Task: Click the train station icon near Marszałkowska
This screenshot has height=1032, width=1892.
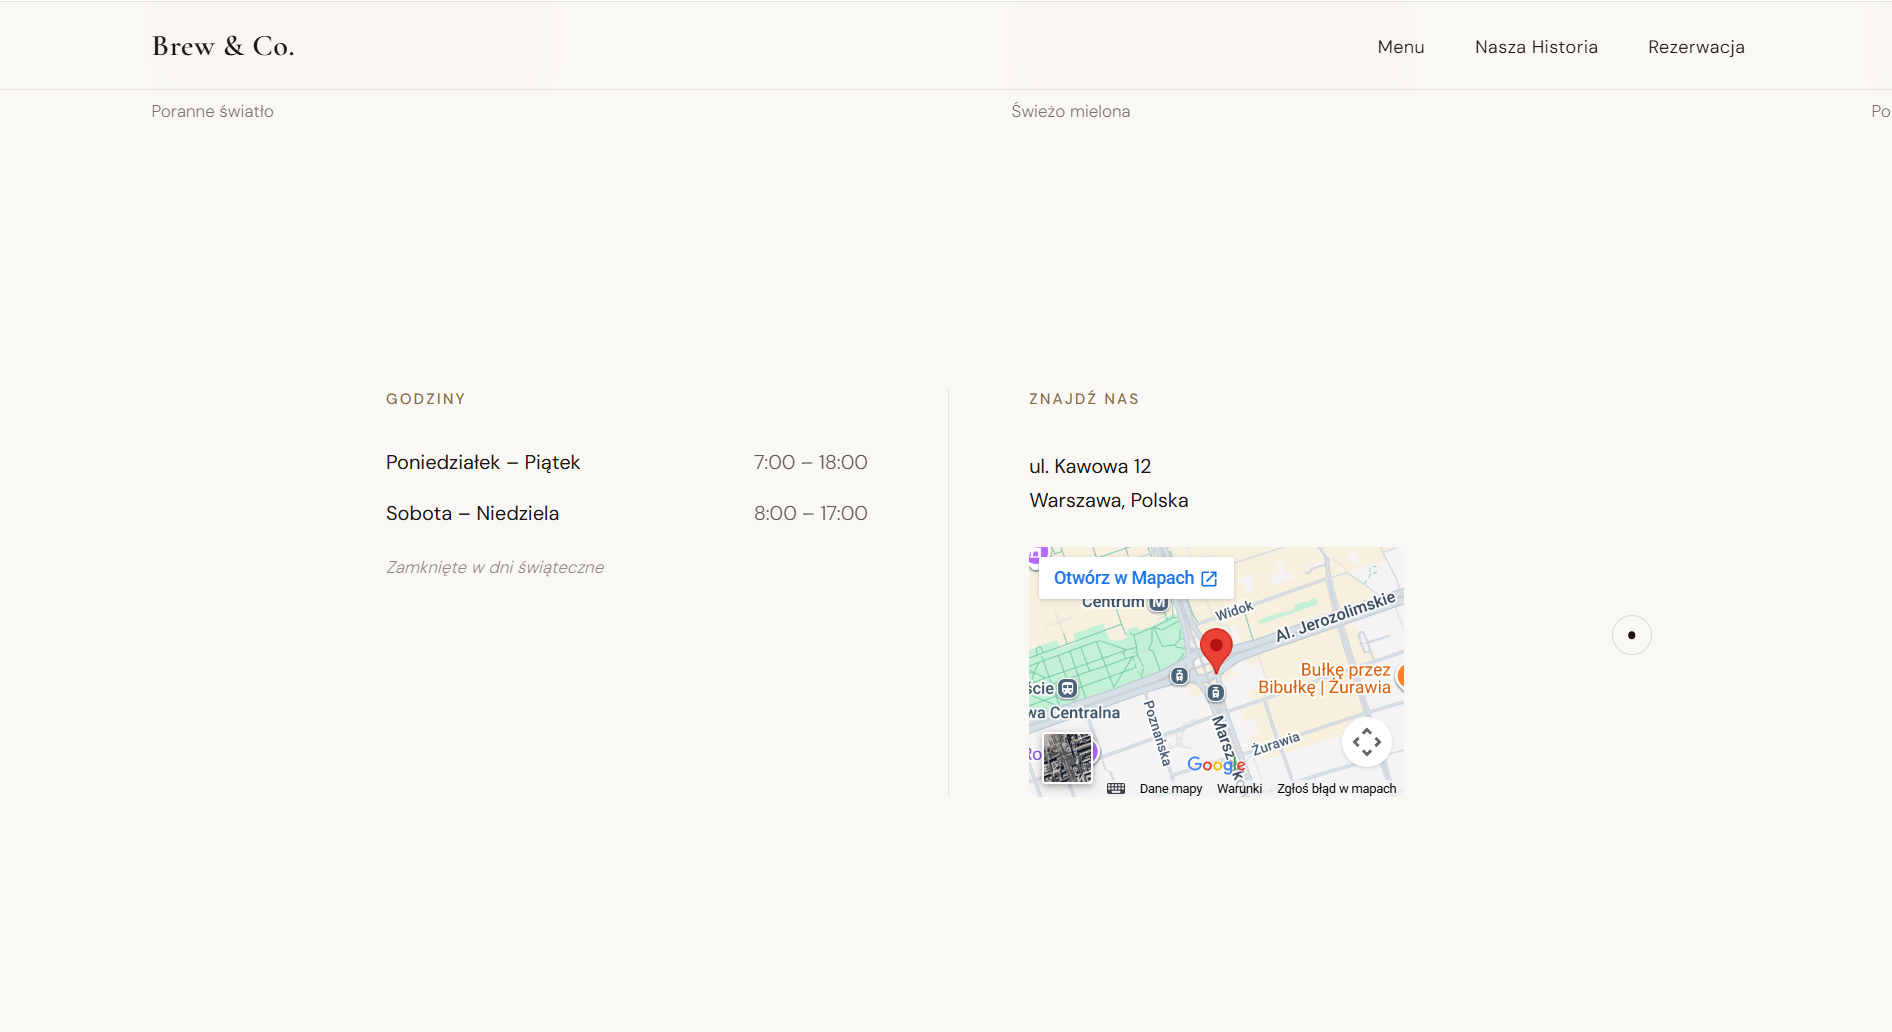Action: click(1216, 692)
